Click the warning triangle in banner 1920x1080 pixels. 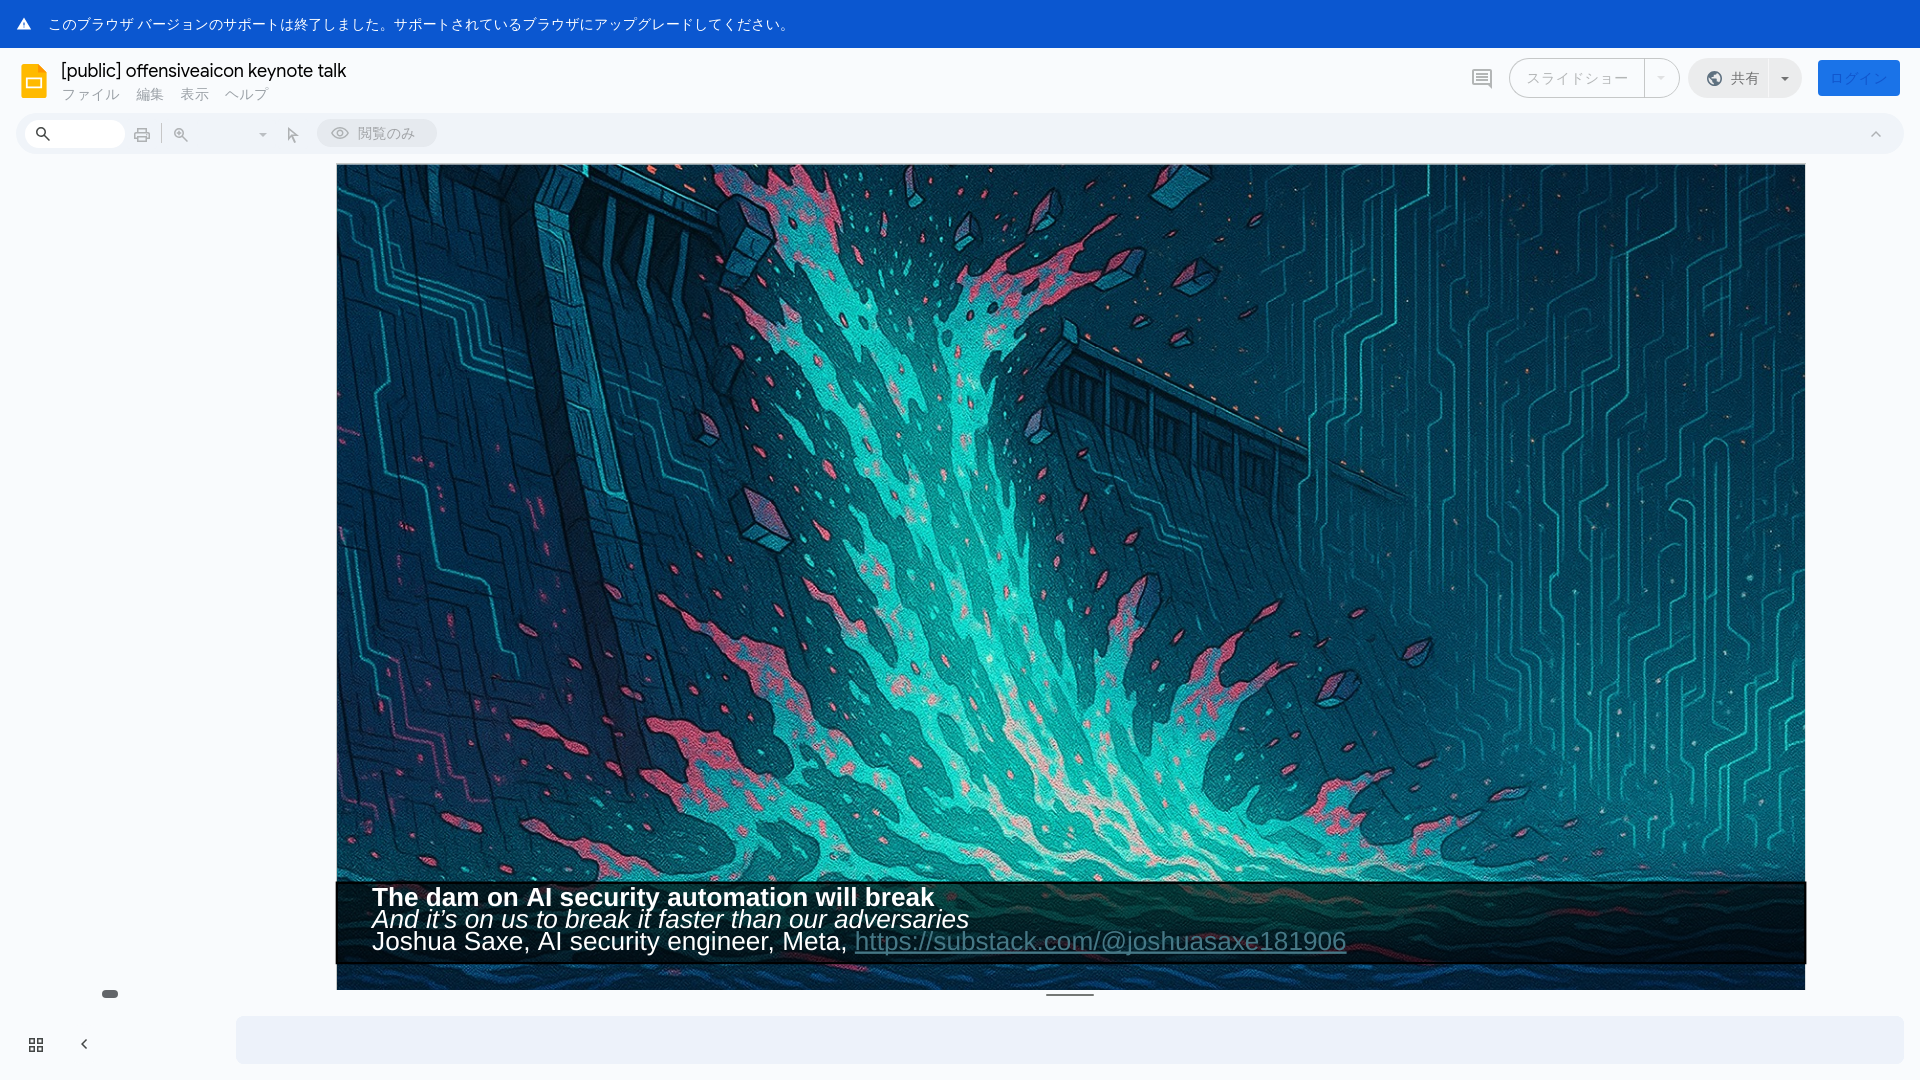(x=24, y=24)
